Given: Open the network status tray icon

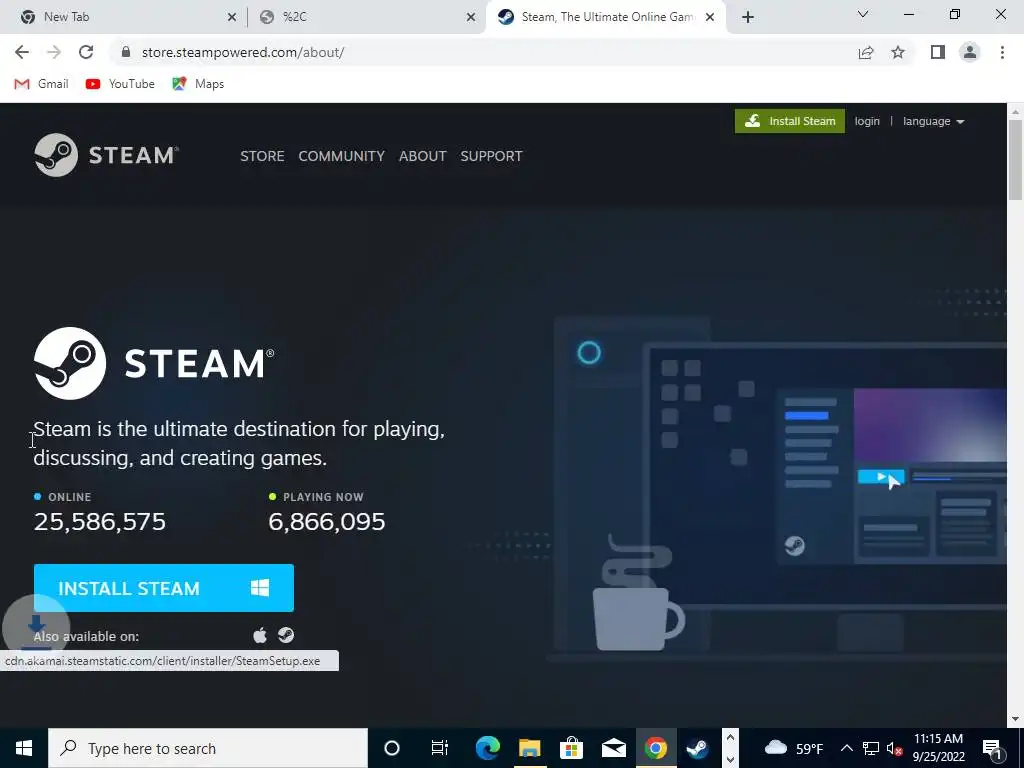Looking at the screenshot, I should pos(870,748).
